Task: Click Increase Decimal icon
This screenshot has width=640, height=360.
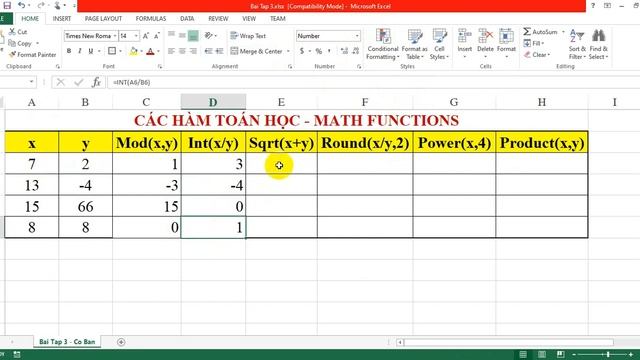Action: coord(344,51)
